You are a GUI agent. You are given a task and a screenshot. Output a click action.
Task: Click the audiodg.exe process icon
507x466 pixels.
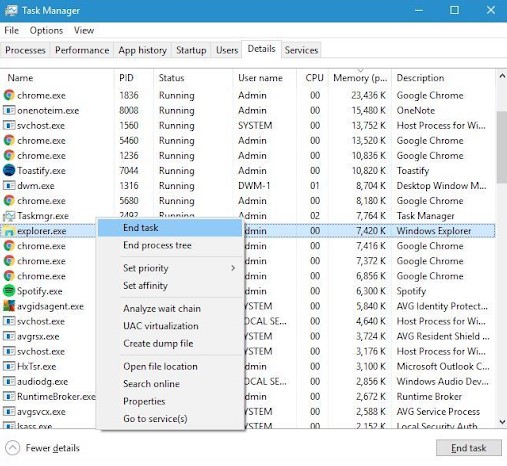(9, 381)
